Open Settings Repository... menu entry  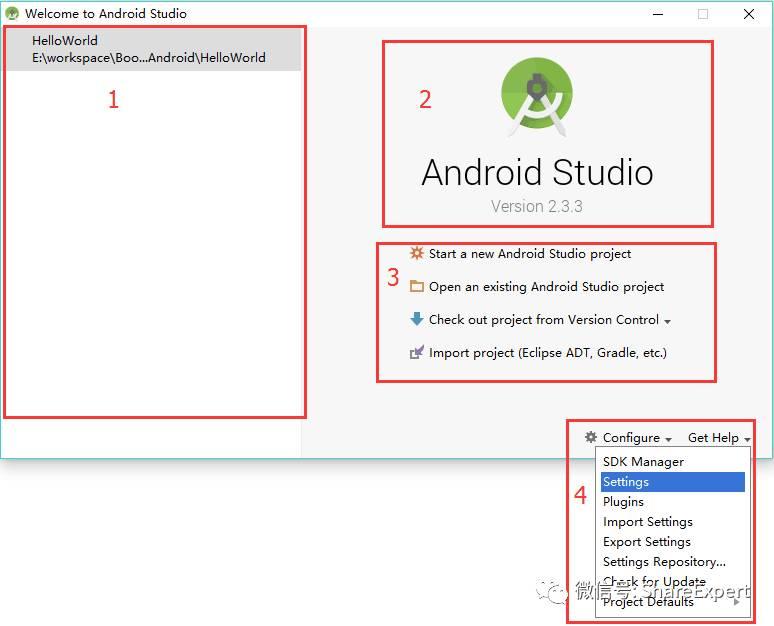pyautogui.click(x=672, y=562)
